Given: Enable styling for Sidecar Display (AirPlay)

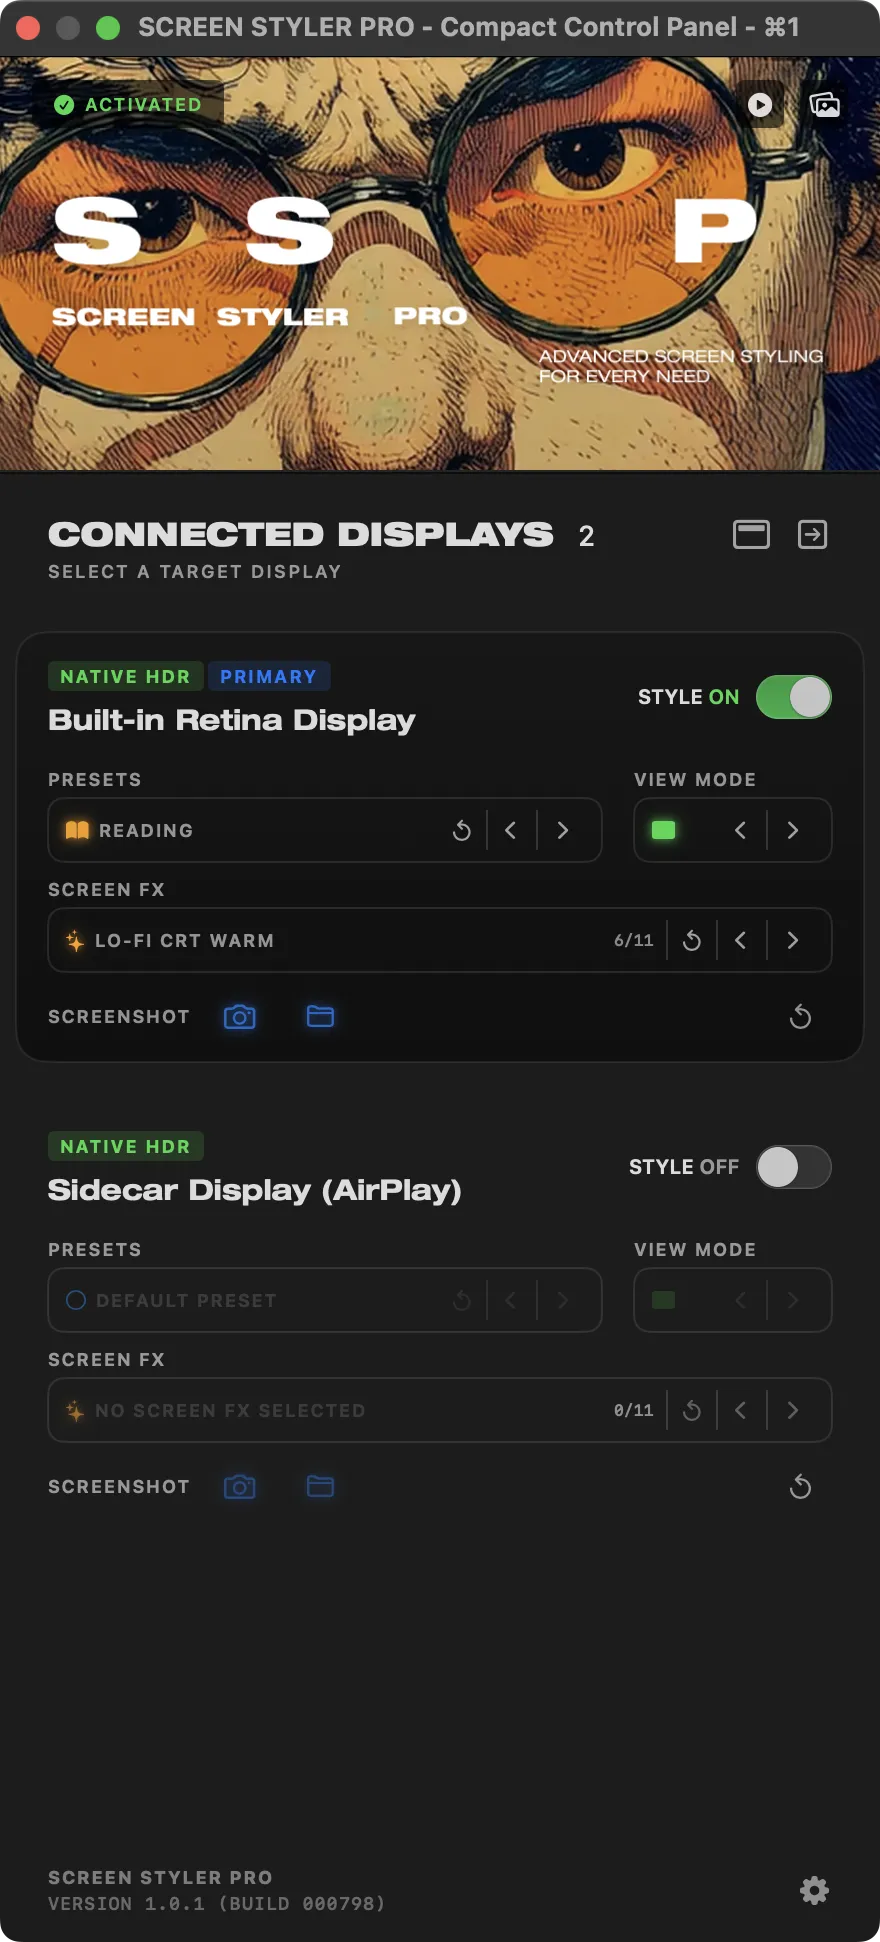Looking at the screenshot, I should point(793,1167).
